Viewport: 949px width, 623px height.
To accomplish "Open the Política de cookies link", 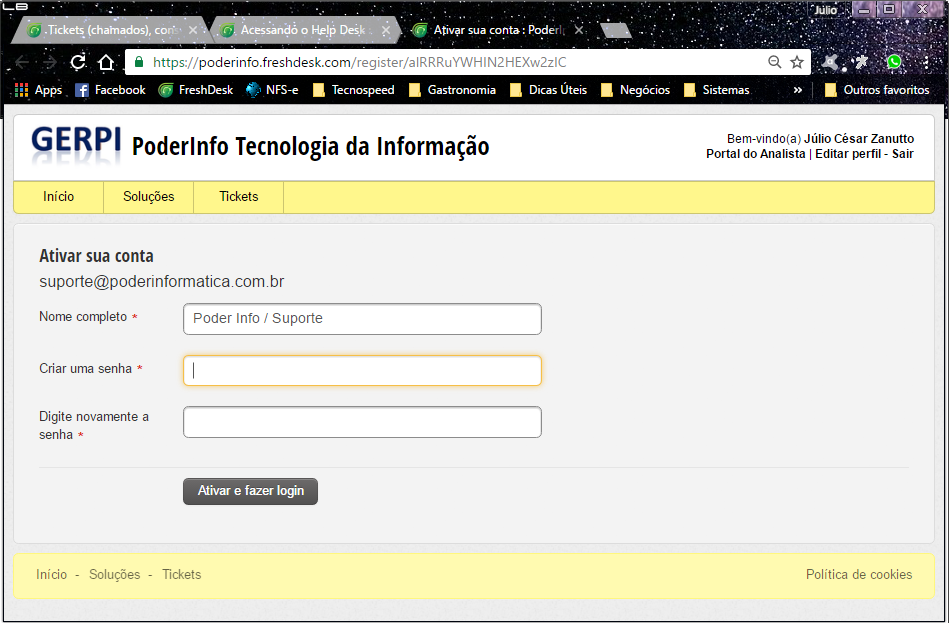I will pyautogui.click(x=859, y=575).
